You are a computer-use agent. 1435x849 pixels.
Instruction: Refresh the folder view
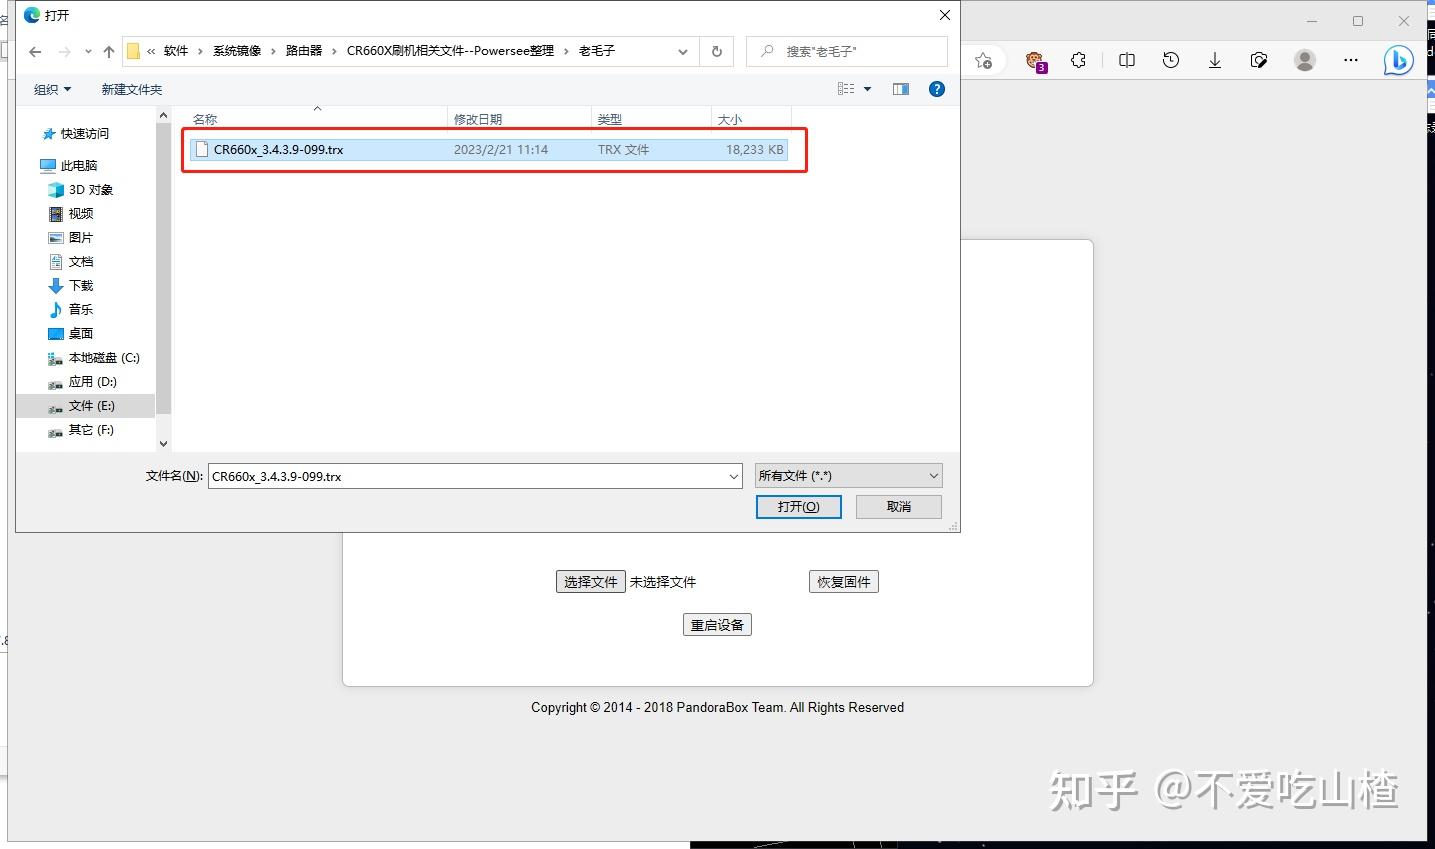tap(716, 50)
